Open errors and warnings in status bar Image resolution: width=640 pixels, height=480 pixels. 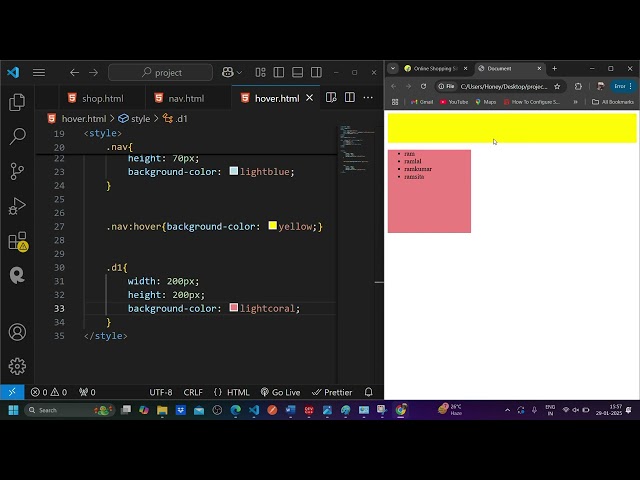[x=49, y=392]
